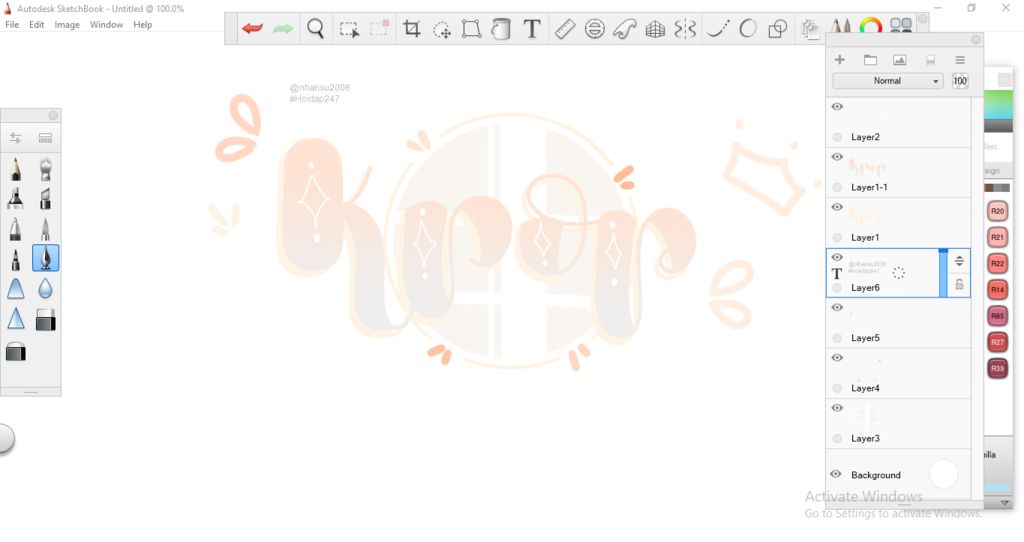The height and width of the screenshot is (542, 1024).
Task: Open the Brush Library icon
Action: 901,25
